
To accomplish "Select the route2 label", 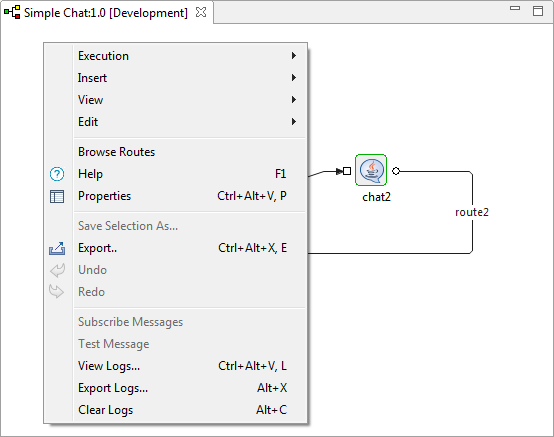I will 472,212.
